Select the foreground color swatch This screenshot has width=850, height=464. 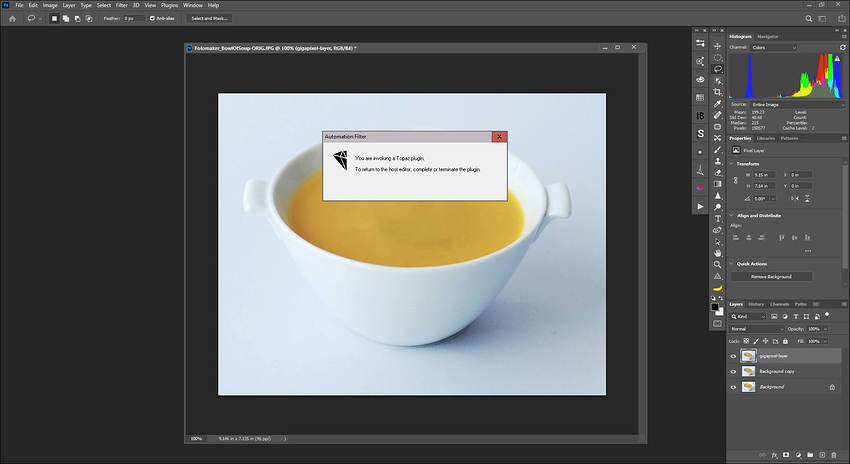click(x=715, y=307)
